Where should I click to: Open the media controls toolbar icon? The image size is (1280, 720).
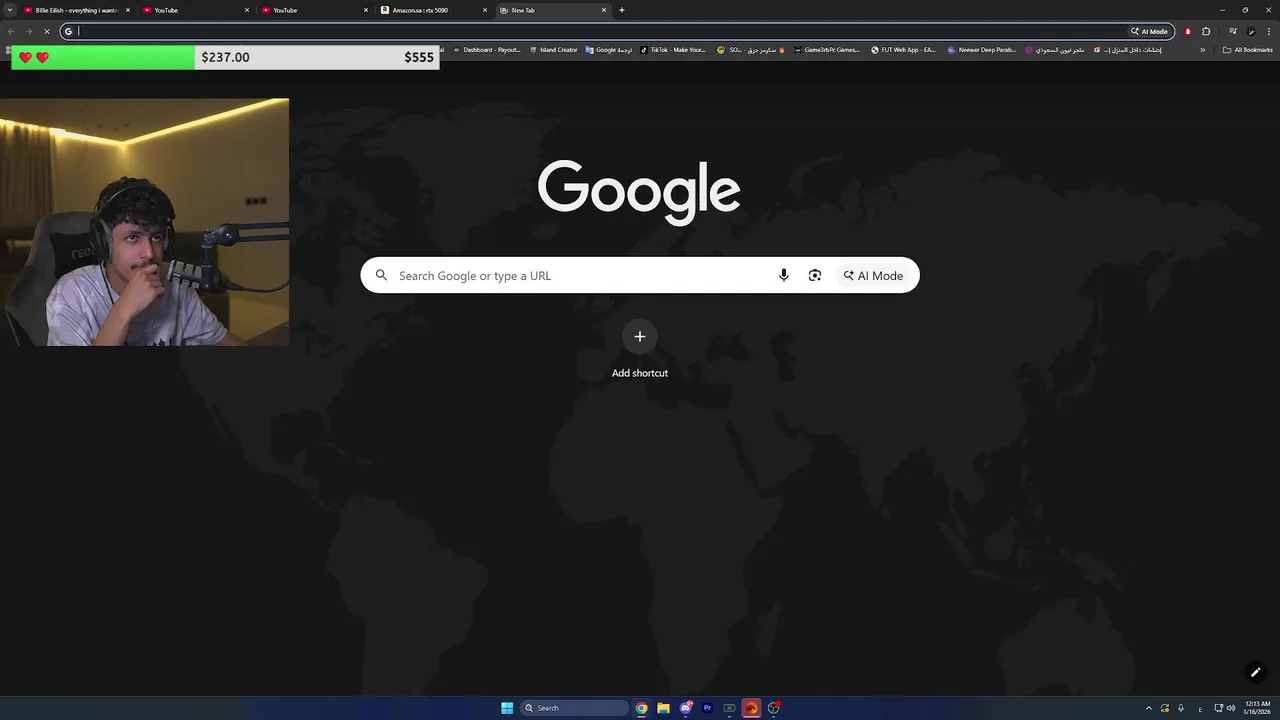[x=1232, y=31]
